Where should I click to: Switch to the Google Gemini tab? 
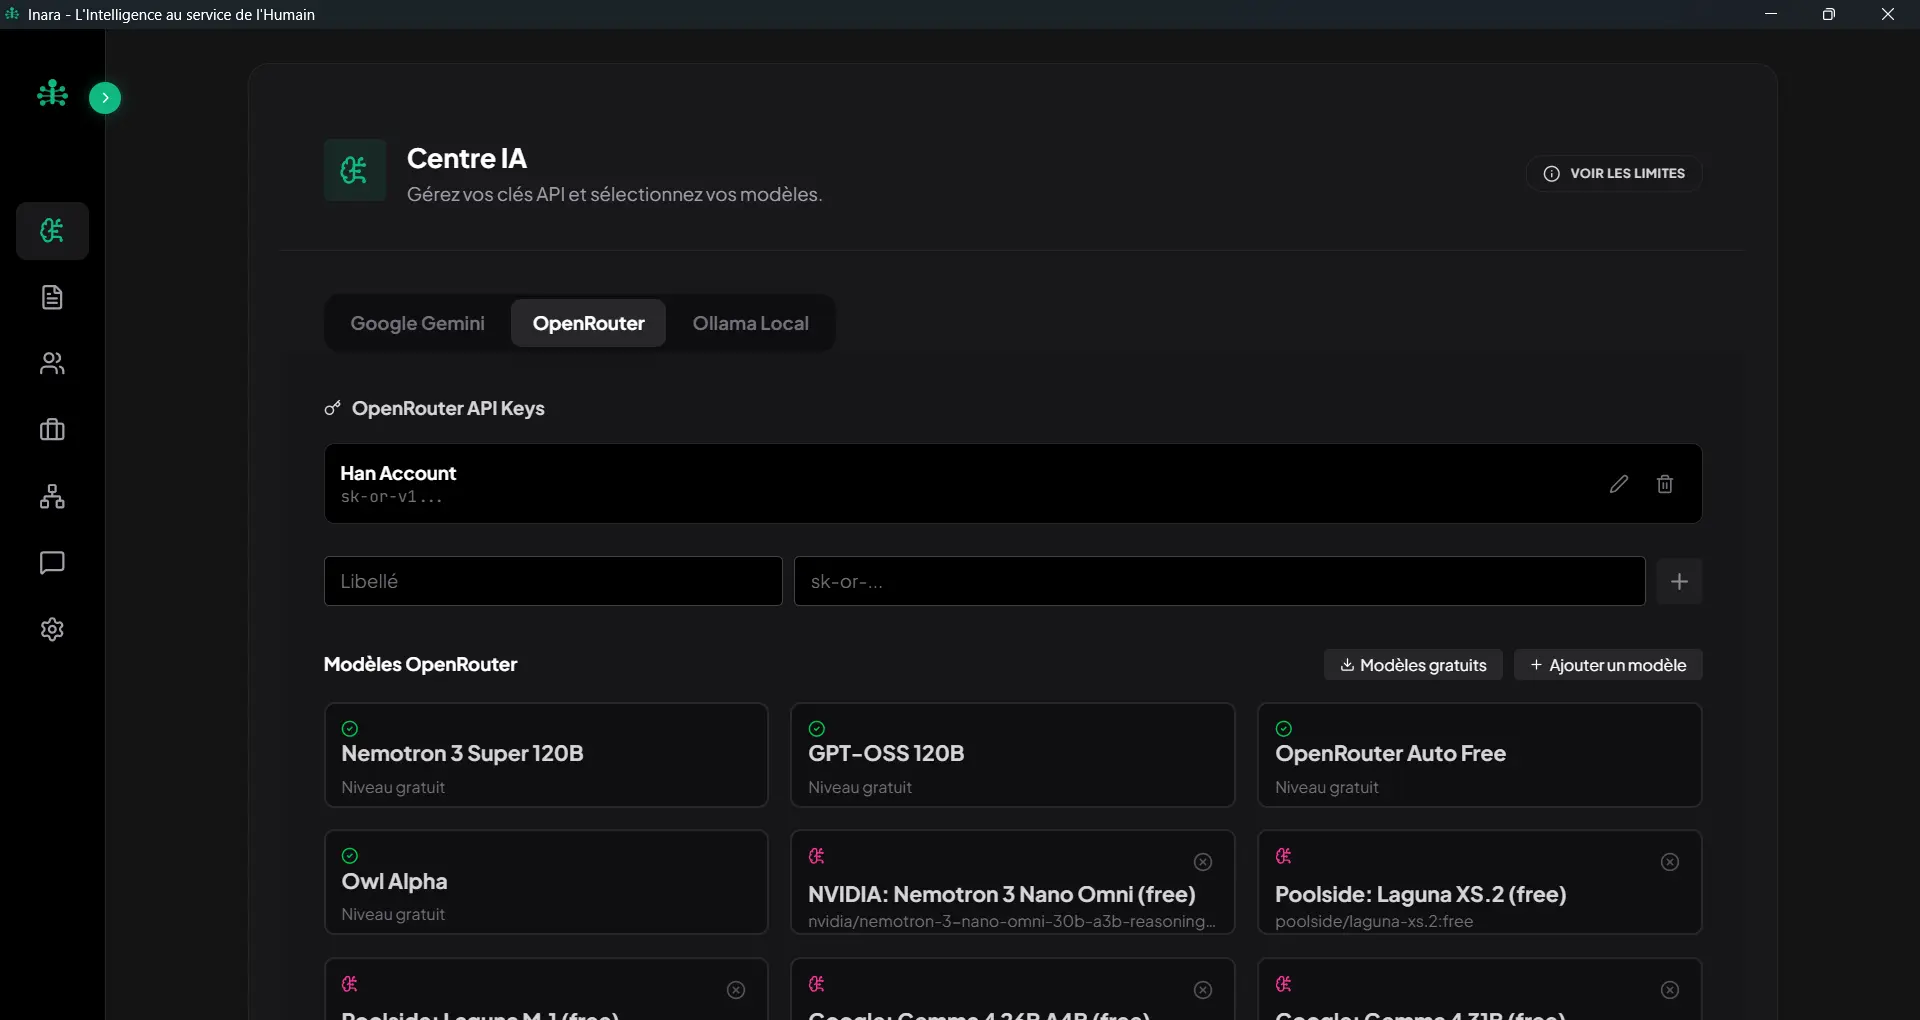click(417, 323)
